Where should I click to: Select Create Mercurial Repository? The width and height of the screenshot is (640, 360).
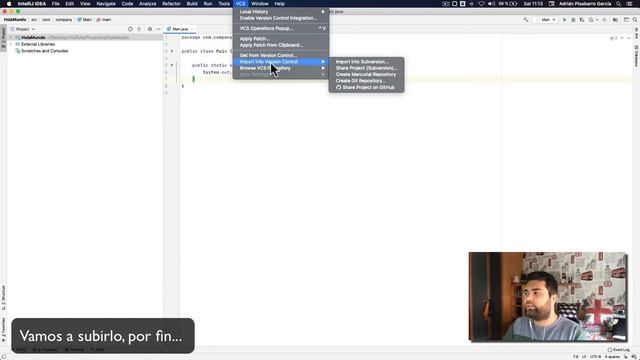click(367, 74)
